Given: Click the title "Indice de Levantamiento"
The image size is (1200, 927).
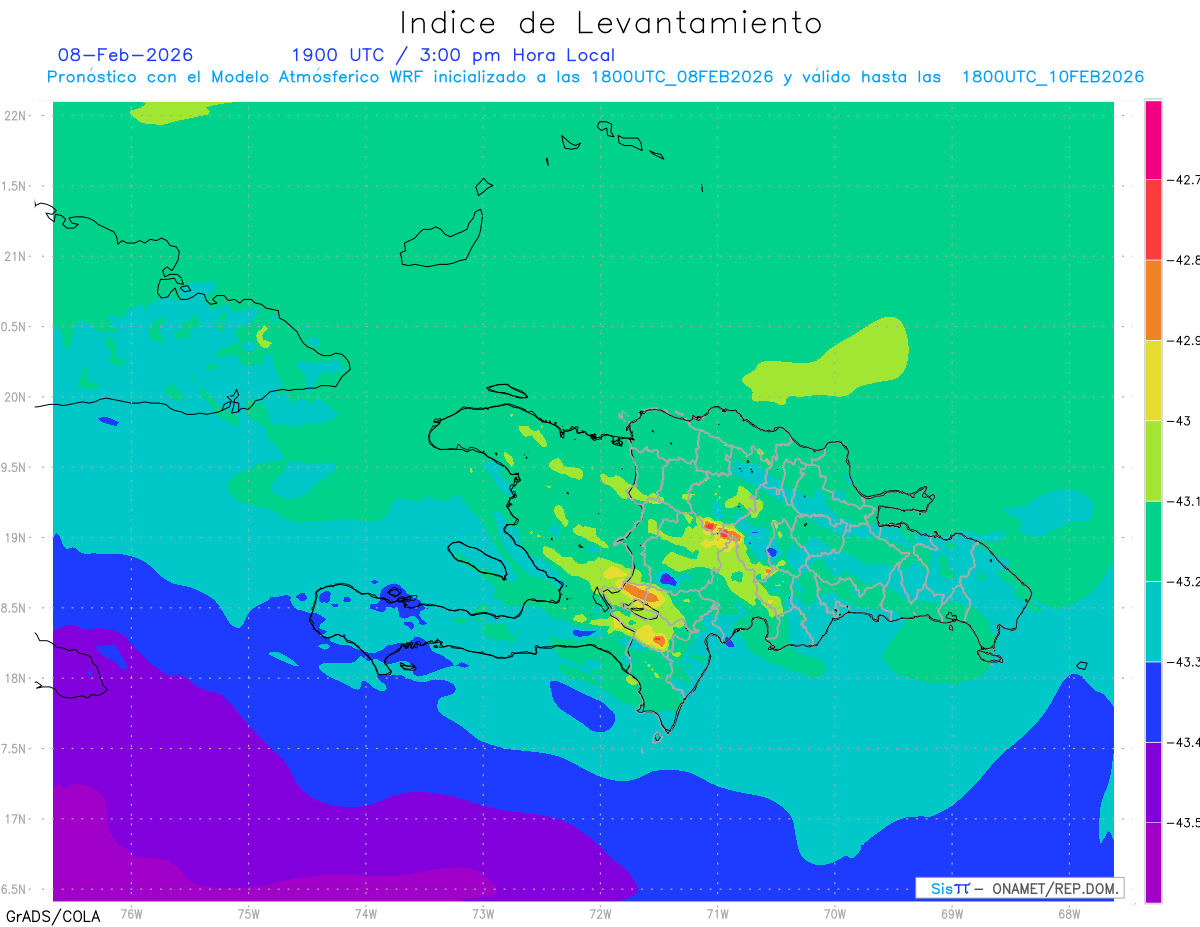Looking at the screenshot, I should click(611, 23).
